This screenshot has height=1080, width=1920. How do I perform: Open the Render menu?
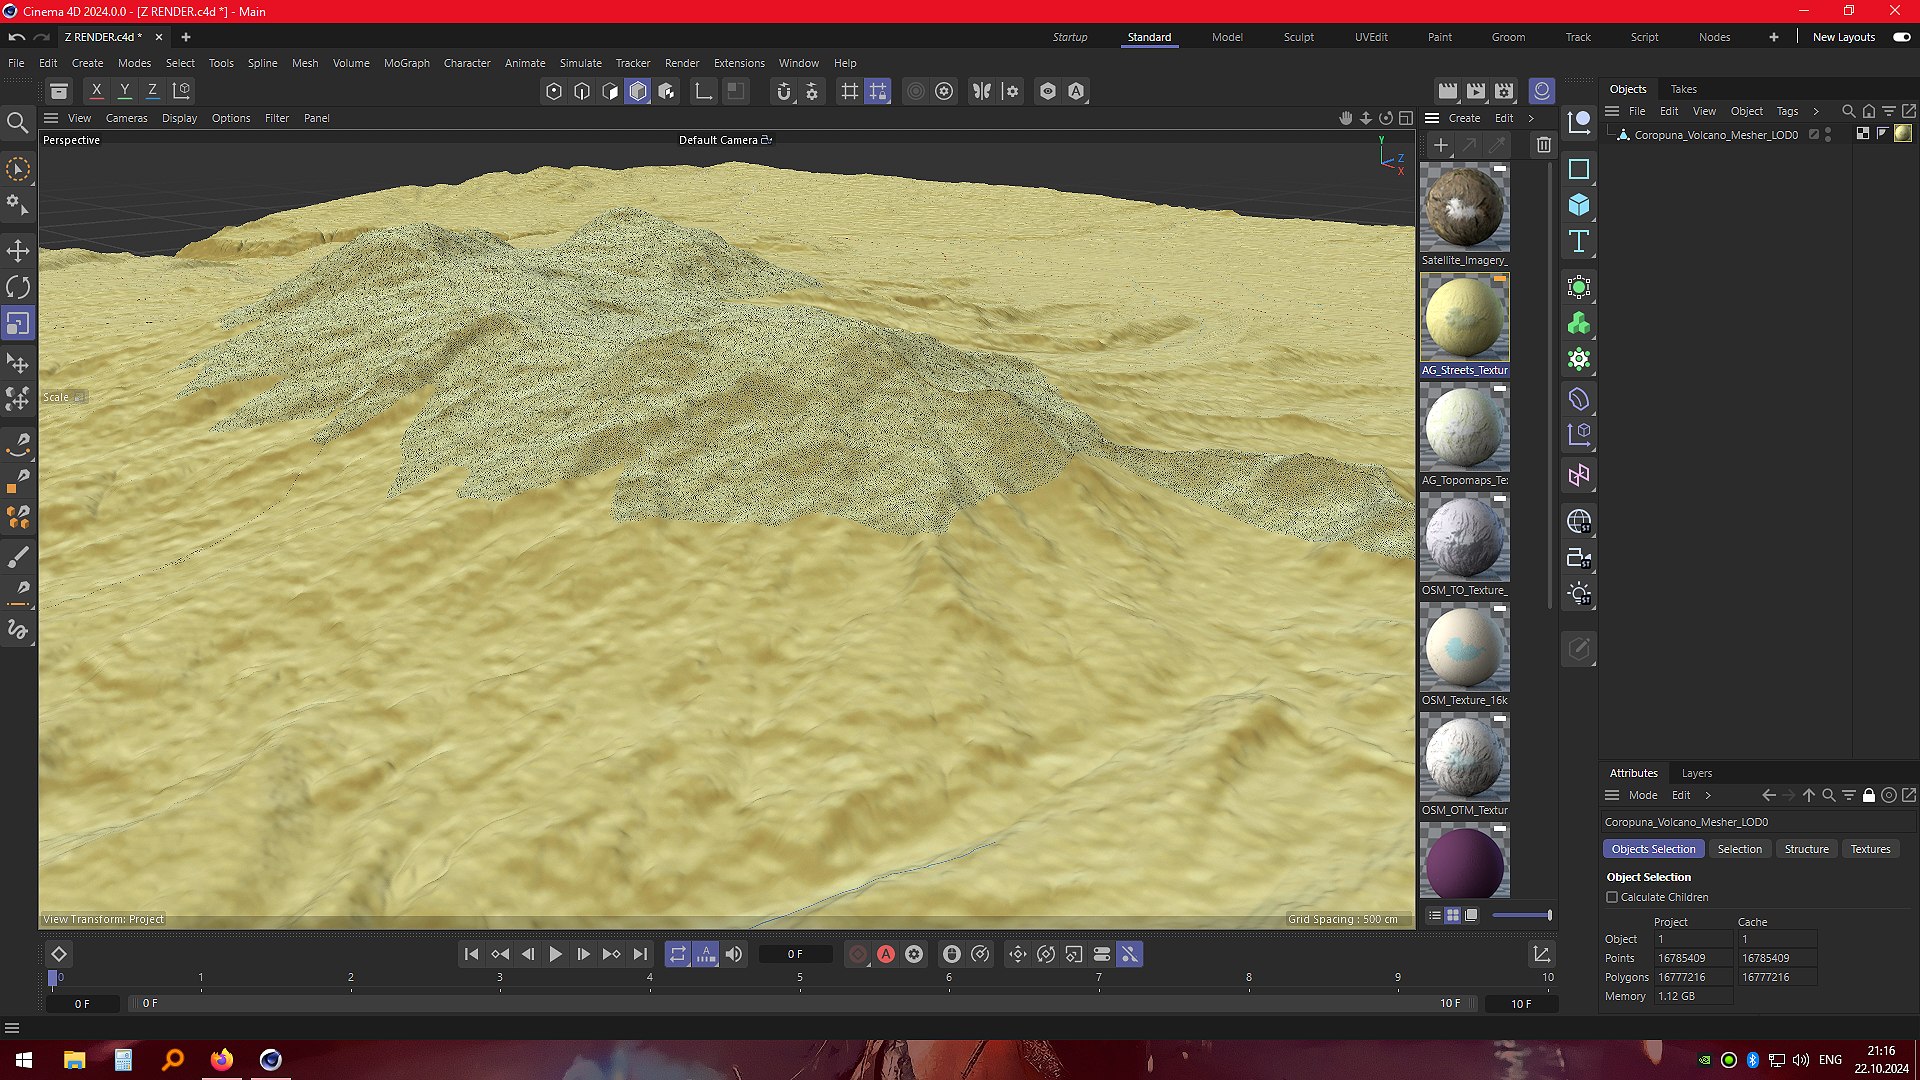pos(682,63)
